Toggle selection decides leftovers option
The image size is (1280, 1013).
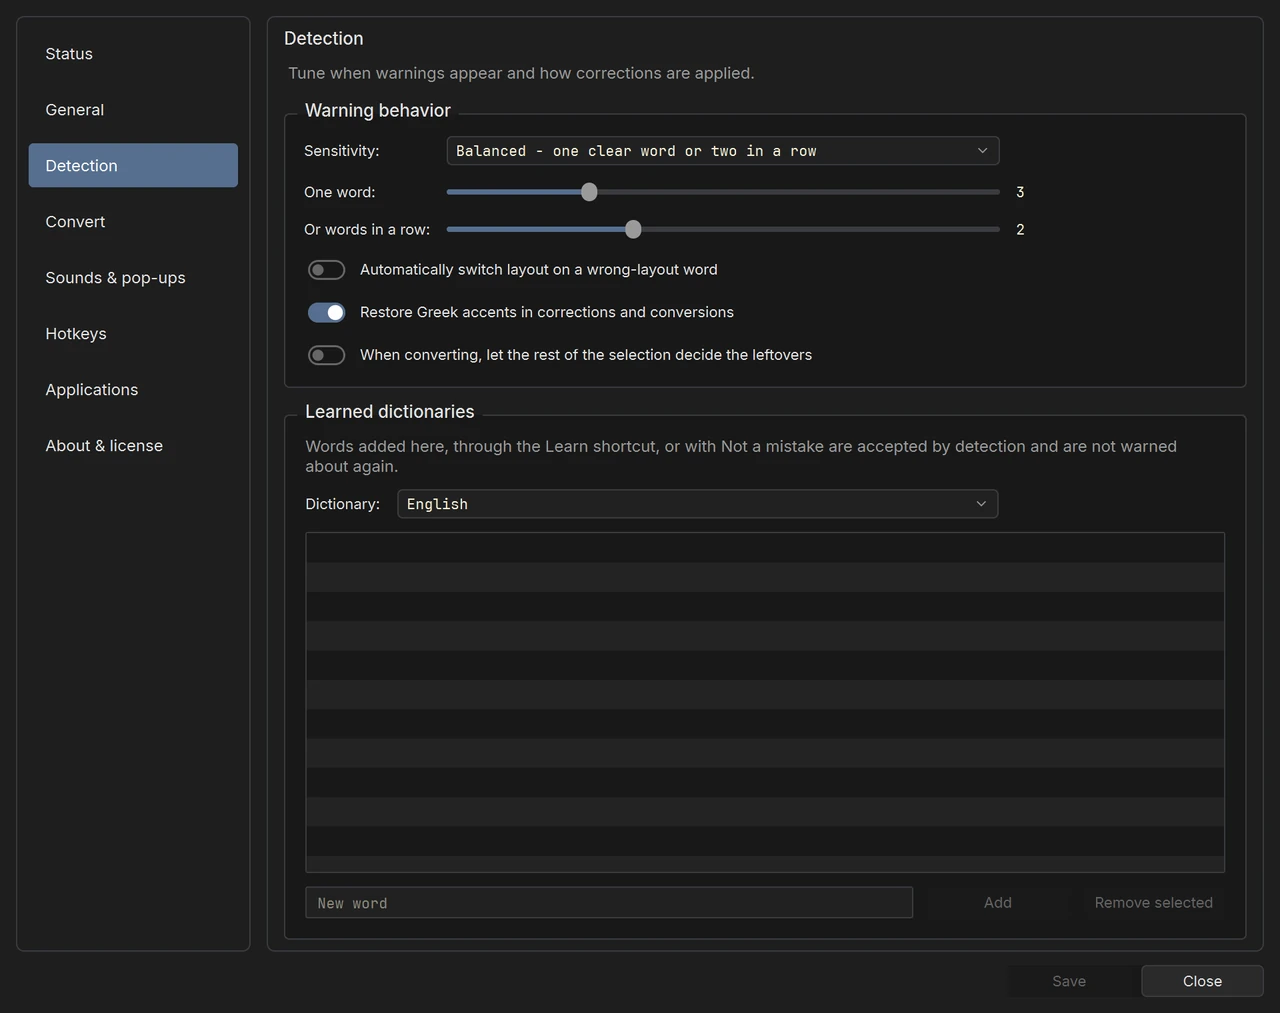[x=326, y=355]
